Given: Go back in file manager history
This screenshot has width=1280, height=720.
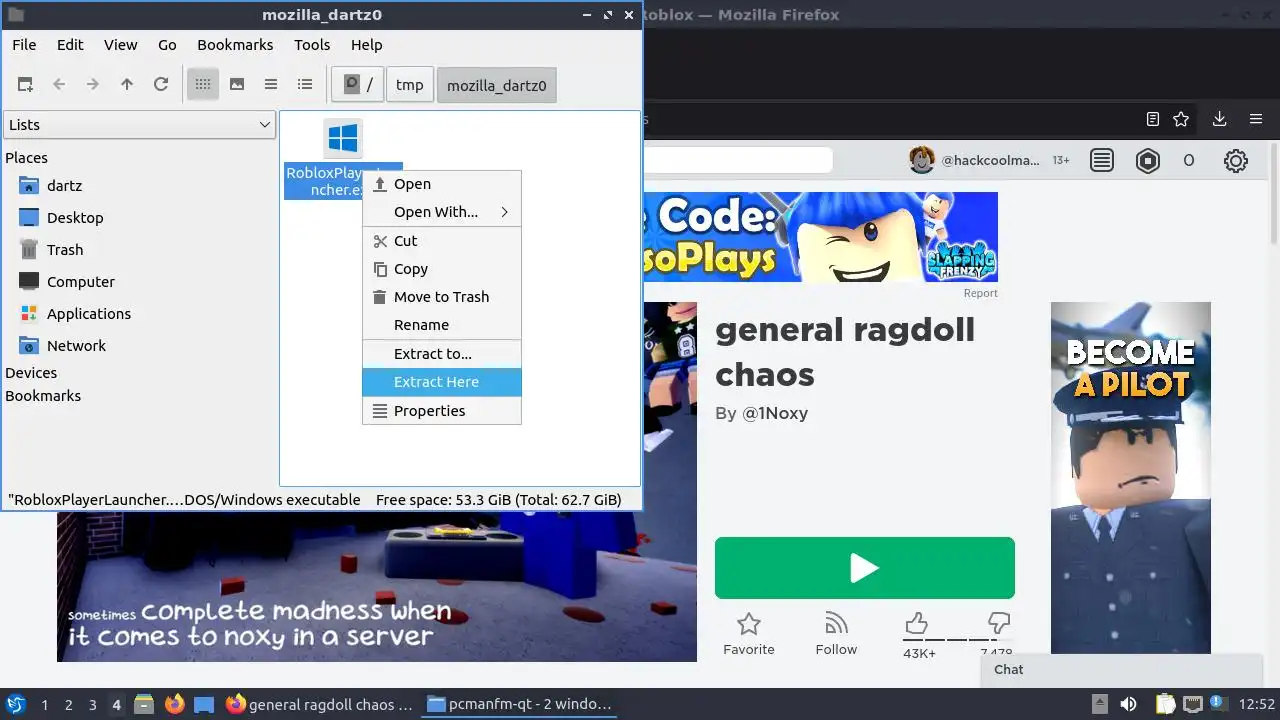Looking at the screenshot, I should 59,85.
